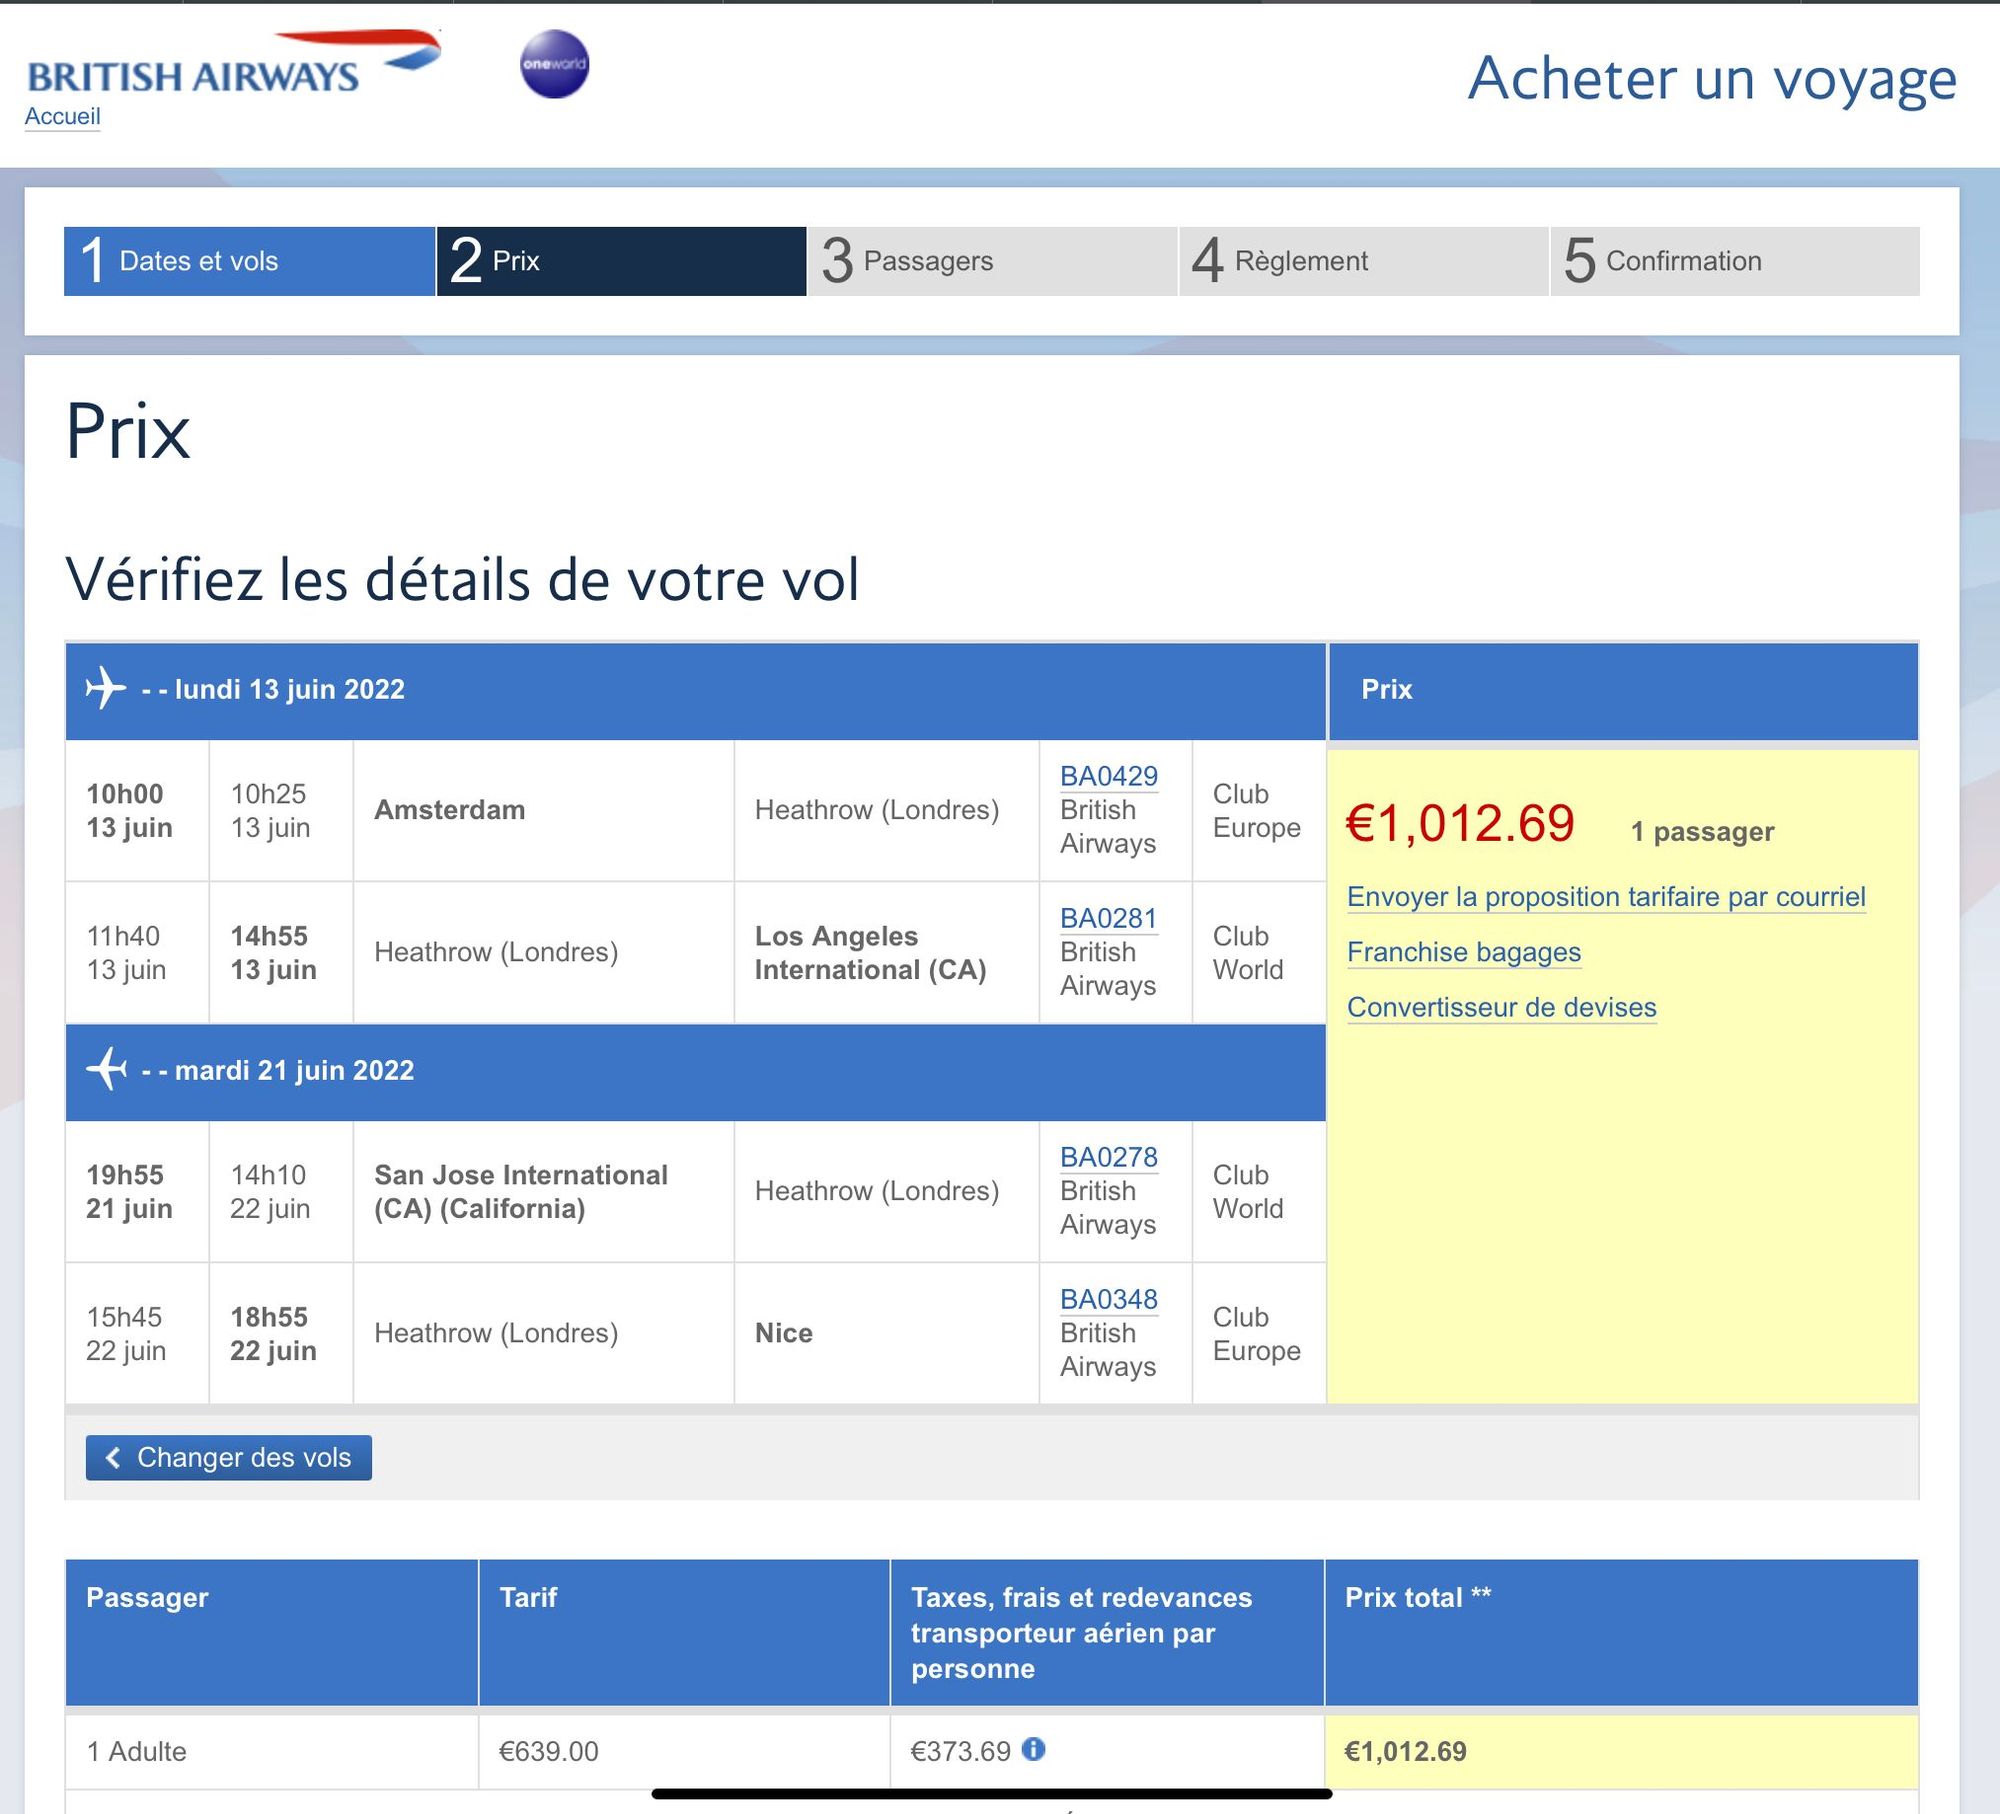Open flight BA0281 details
The width and height of the screenshot is (2000, 1814).
(x=1109, y=918)
